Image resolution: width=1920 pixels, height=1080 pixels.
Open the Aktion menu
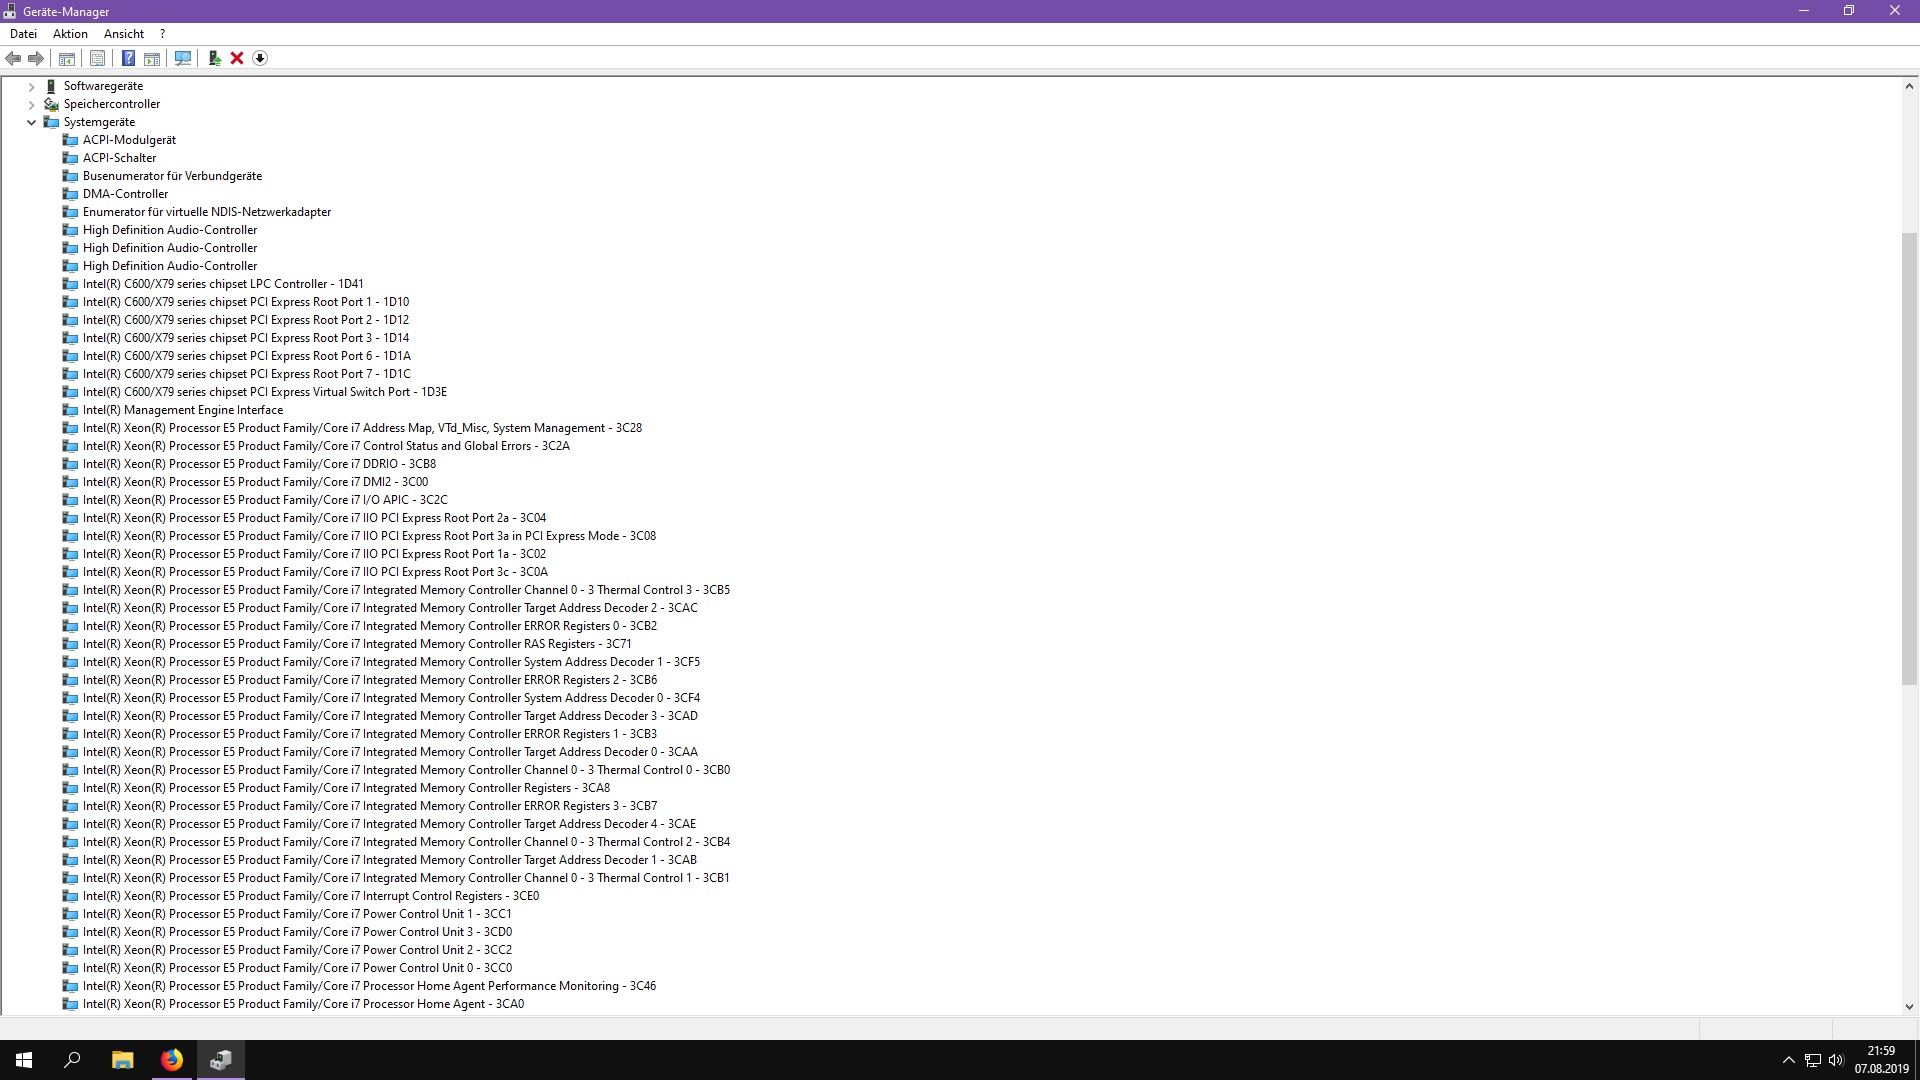tap(70, 34)
